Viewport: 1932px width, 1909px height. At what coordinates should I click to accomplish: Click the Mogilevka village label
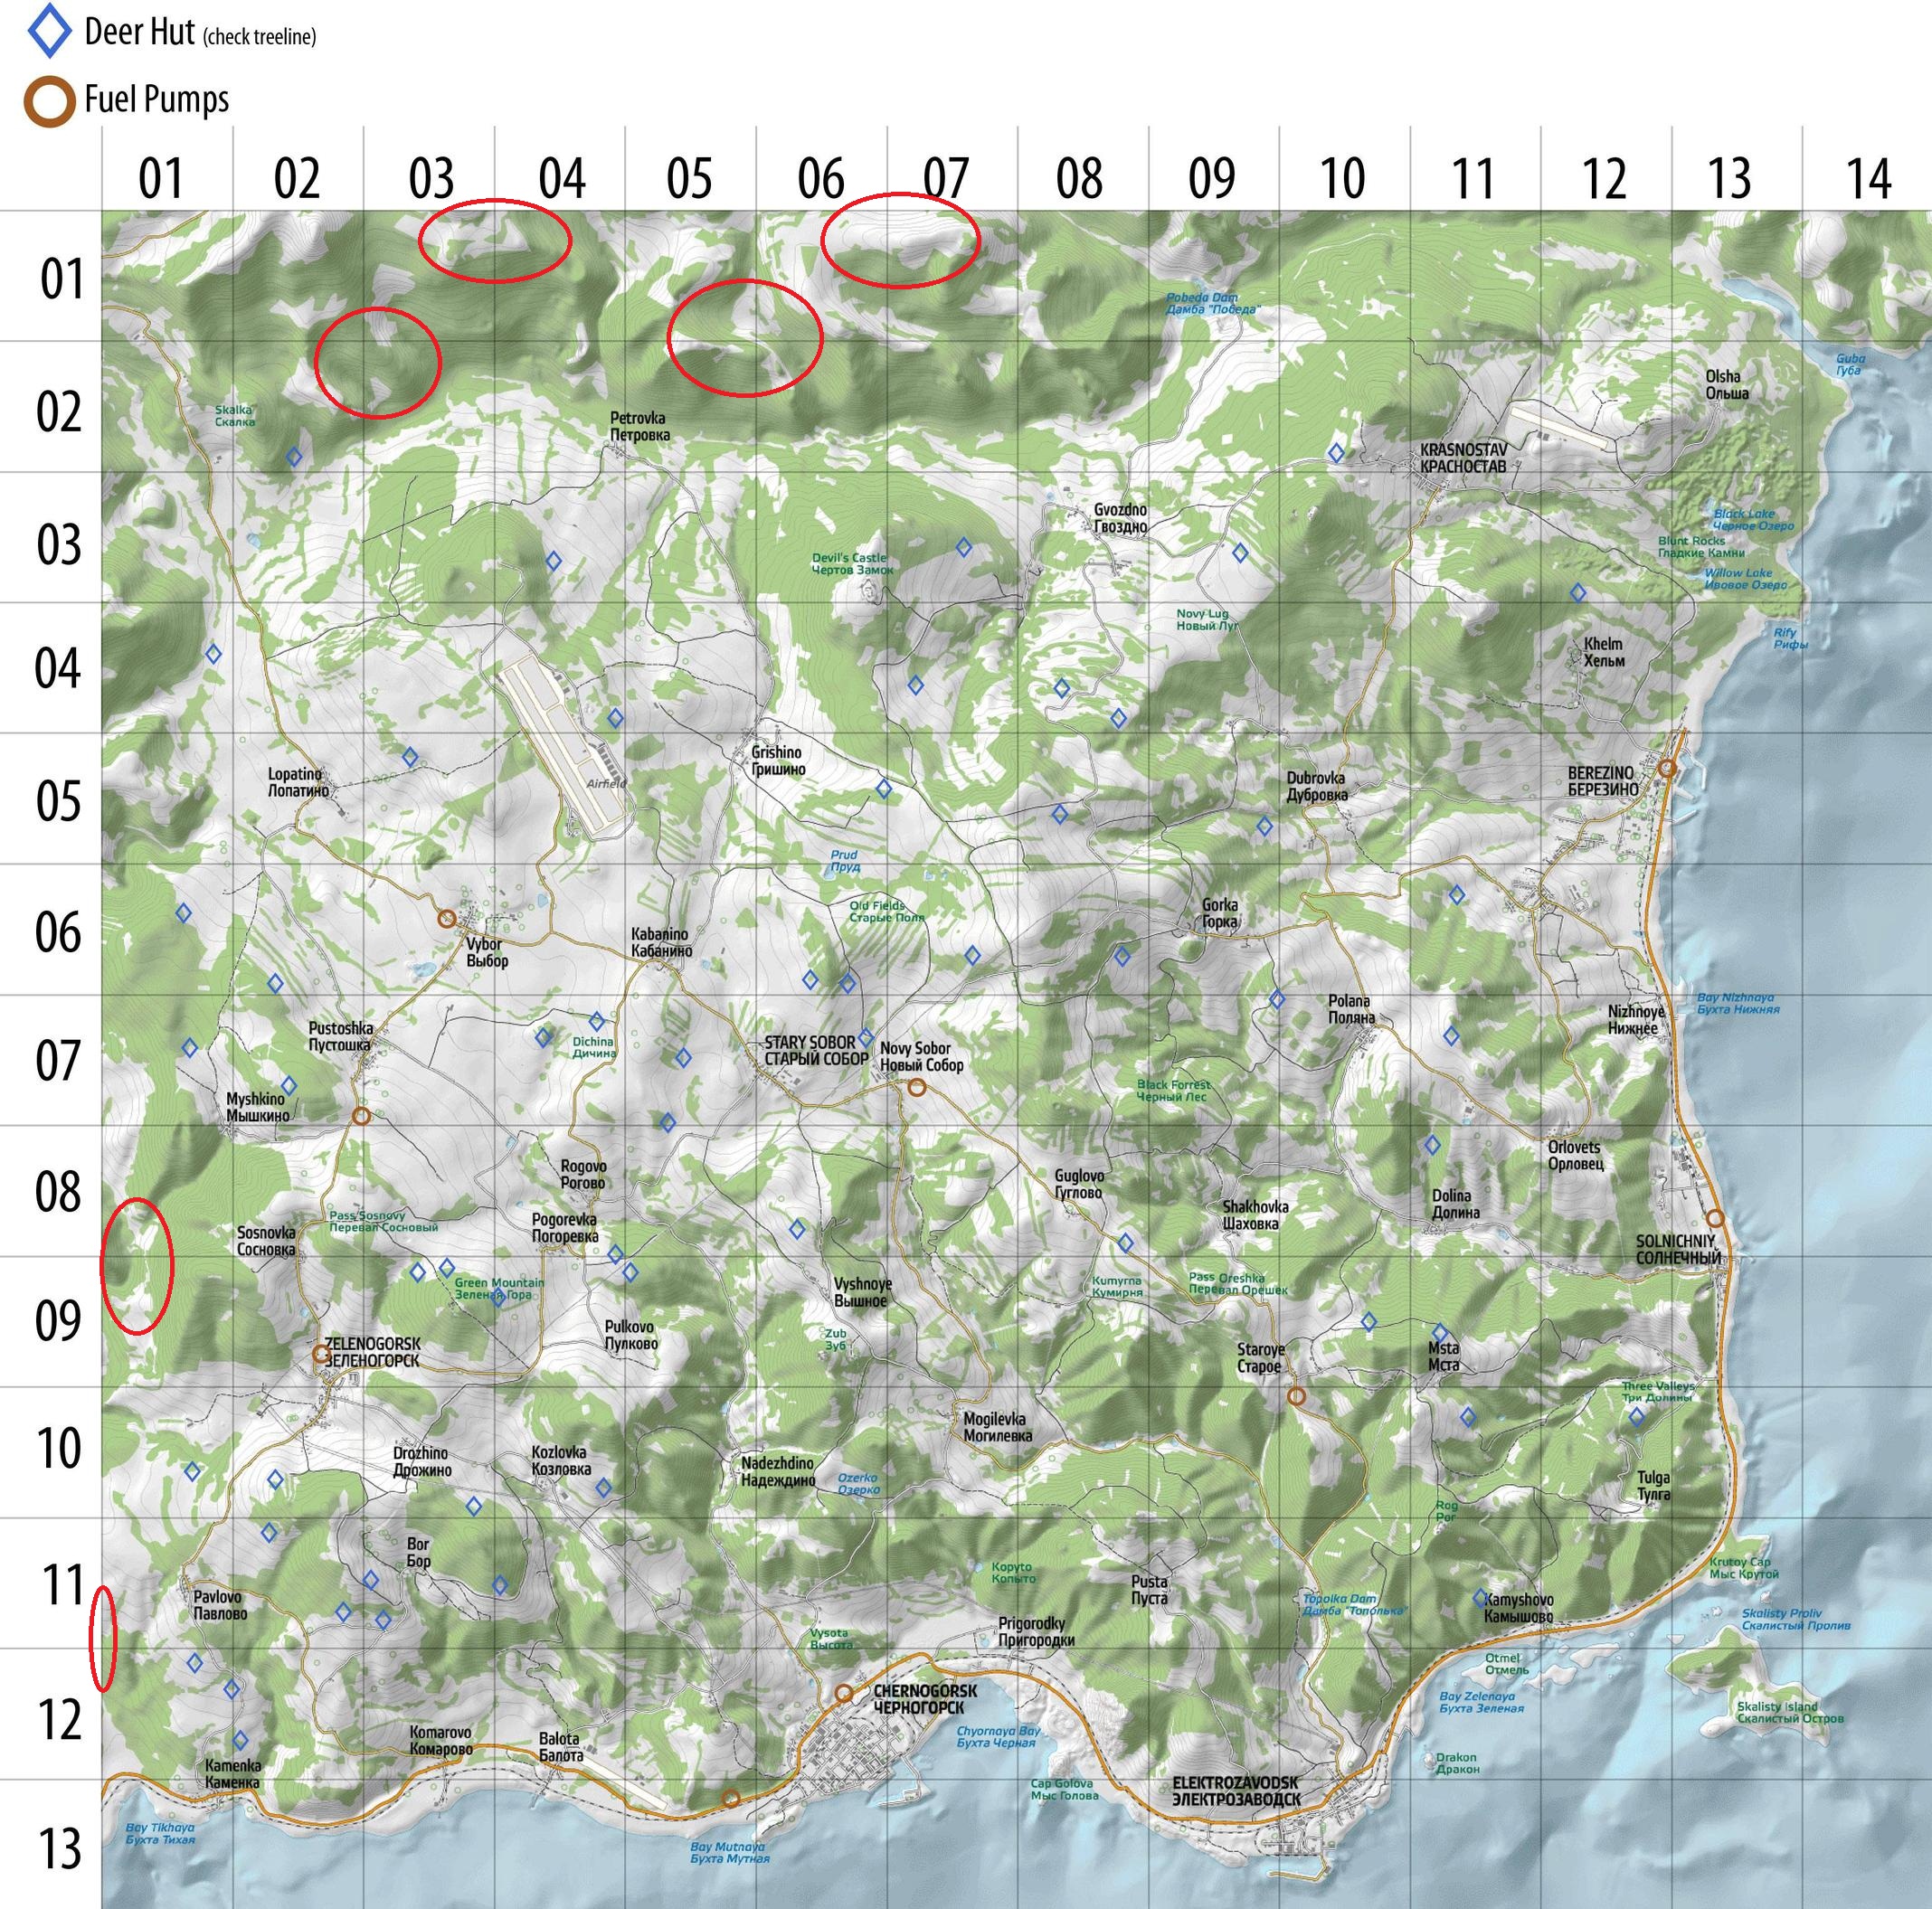[x=998, y=1427]
